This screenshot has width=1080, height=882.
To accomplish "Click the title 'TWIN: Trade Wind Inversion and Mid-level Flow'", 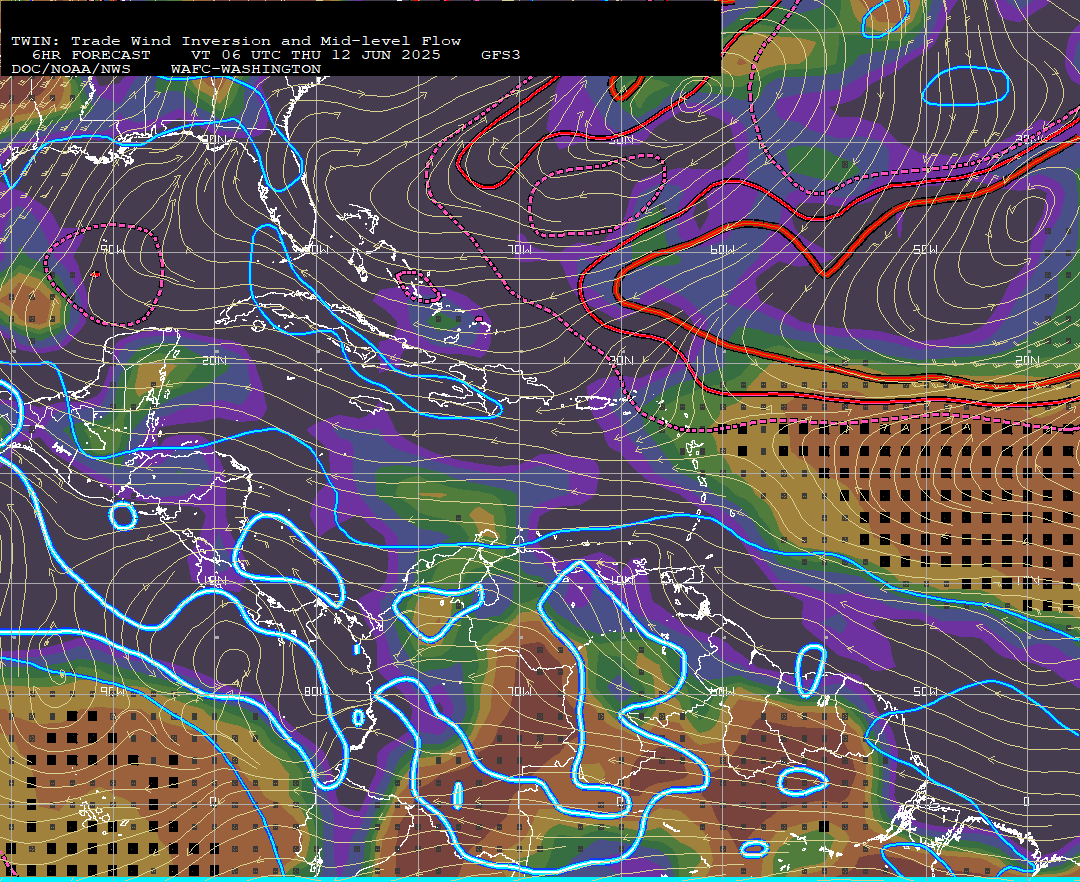I will 236,41.
